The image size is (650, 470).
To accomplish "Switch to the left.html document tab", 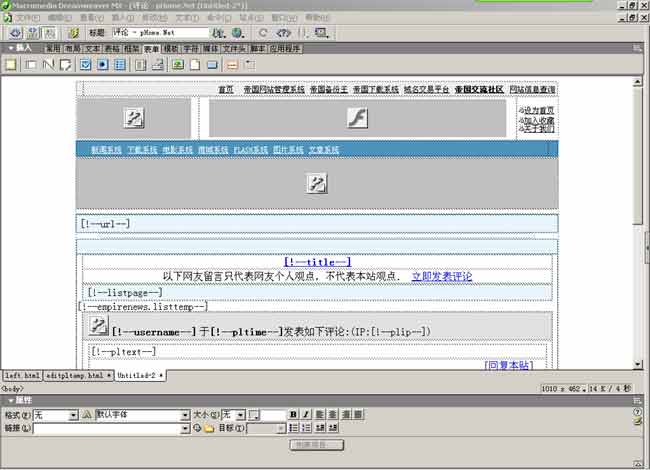I will tap(20, 375).
